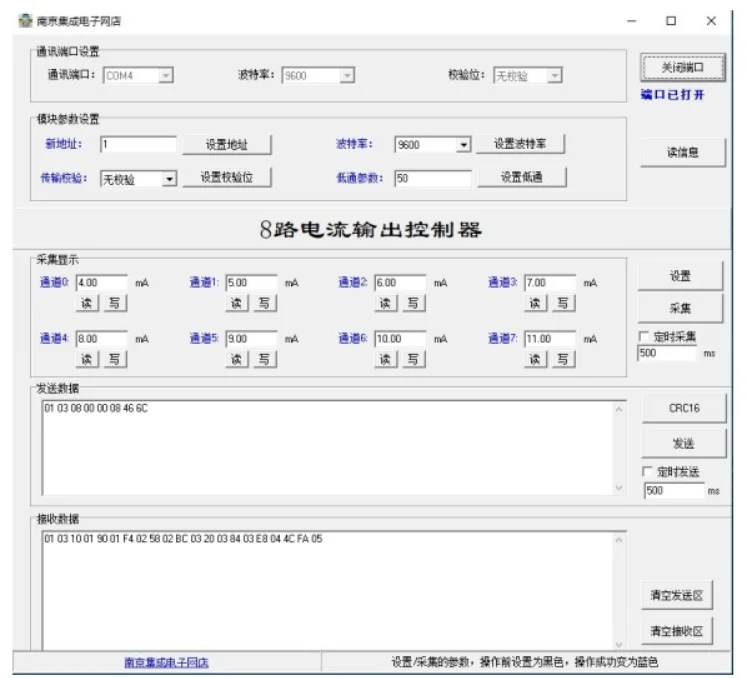This screenshot has height=678, width=748.
Task: Click the 通道2 value field 6.00
Action: (400, 282)
